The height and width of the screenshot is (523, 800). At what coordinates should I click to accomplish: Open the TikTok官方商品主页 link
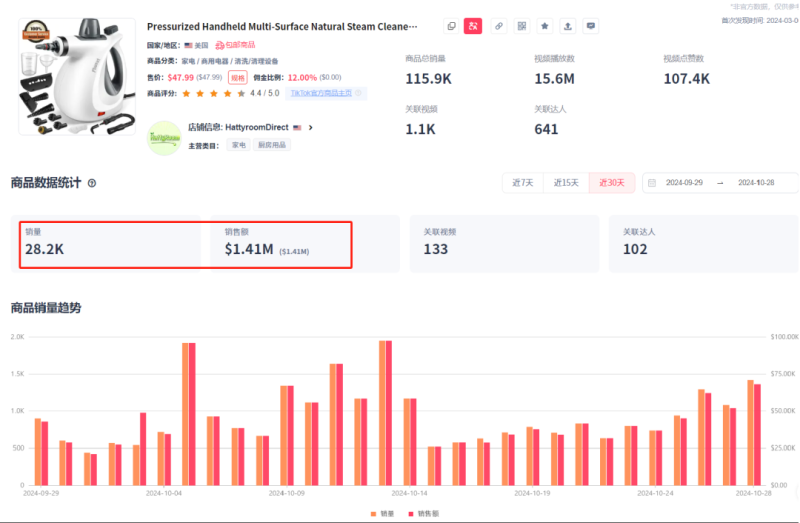coord(325,93)
